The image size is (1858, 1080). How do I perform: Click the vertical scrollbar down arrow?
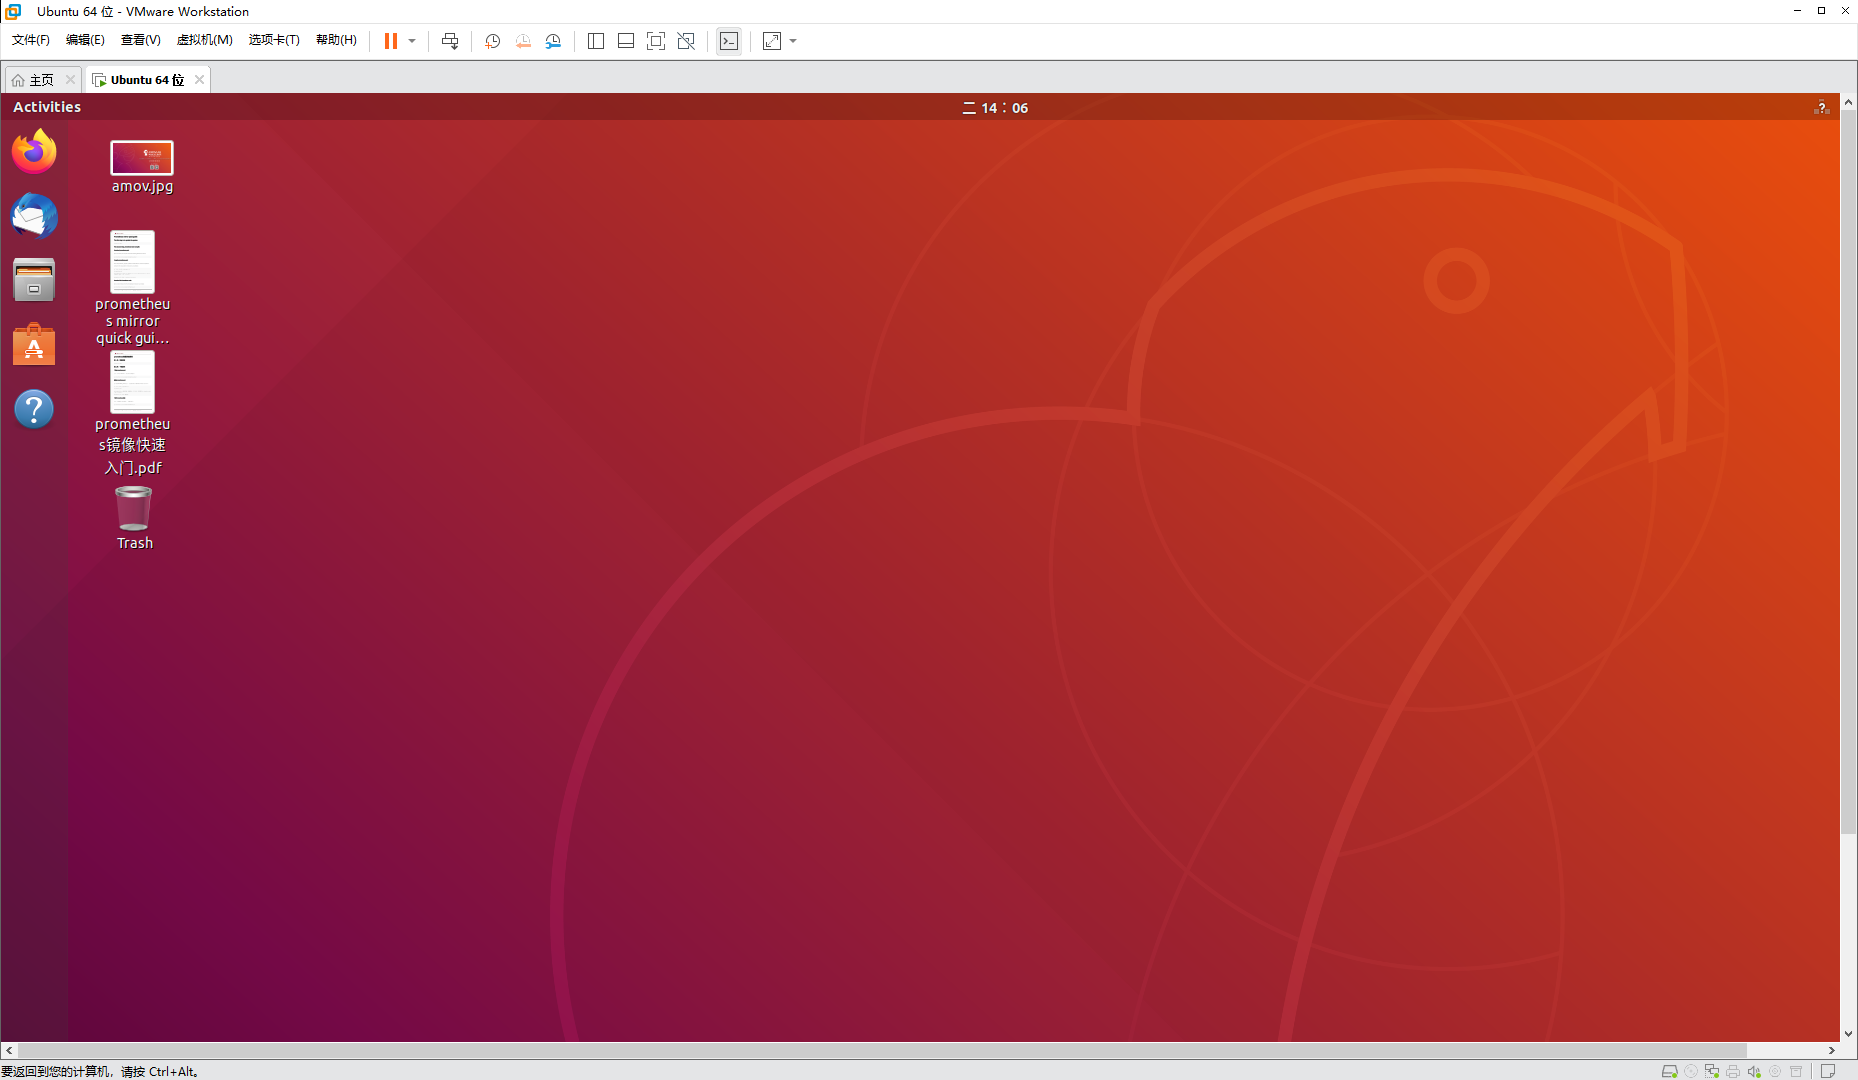(1849, 1034)
